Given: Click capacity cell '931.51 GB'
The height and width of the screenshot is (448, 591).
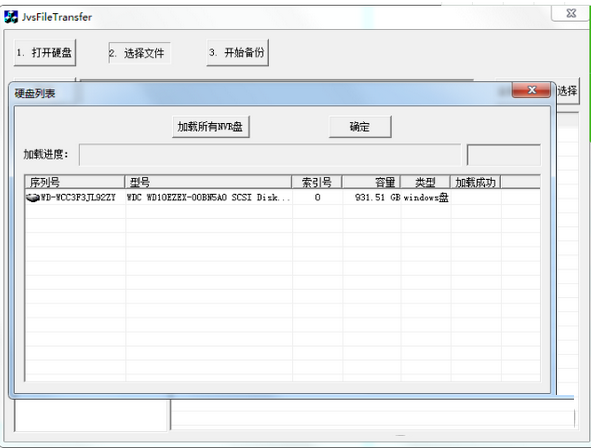Looking at the screenshot, I should point(377,197).
